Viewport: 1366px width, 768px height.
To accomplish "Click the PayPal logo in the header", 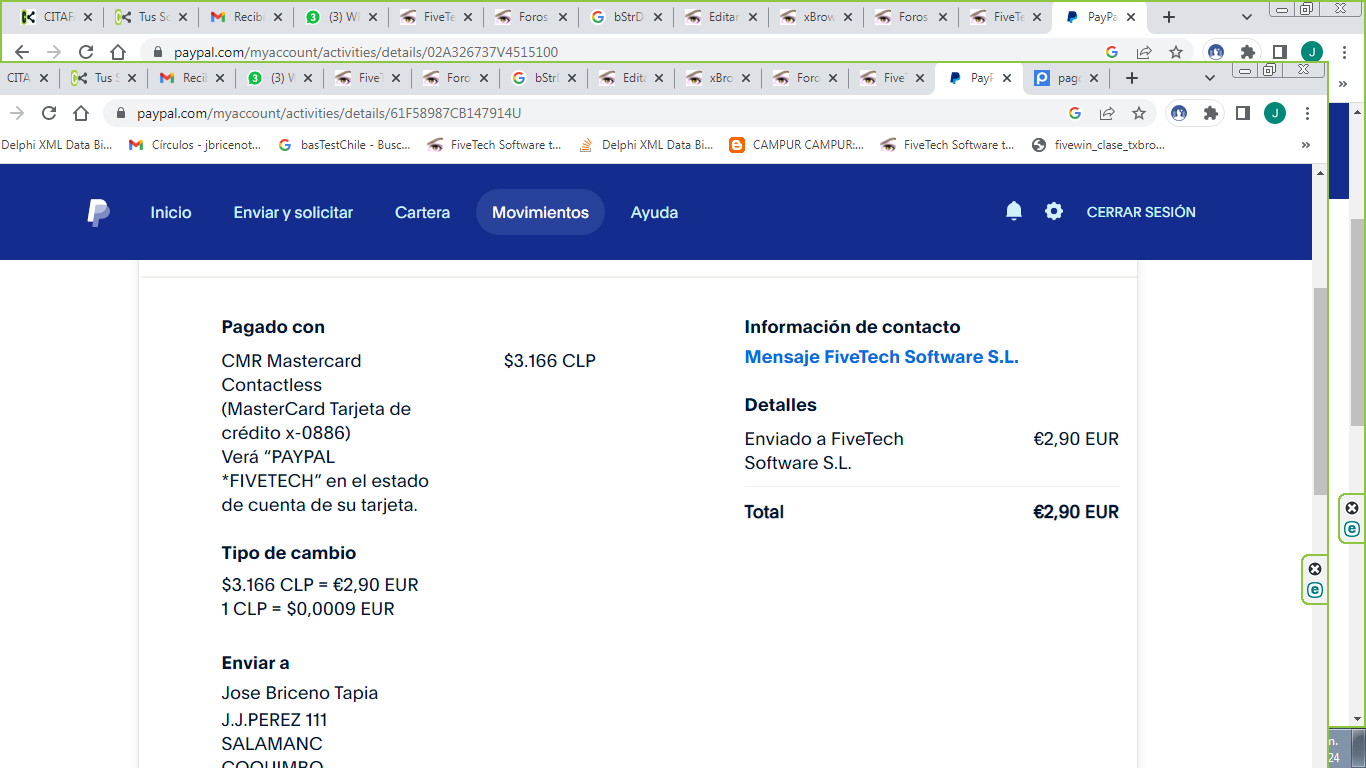I will 98,212.
